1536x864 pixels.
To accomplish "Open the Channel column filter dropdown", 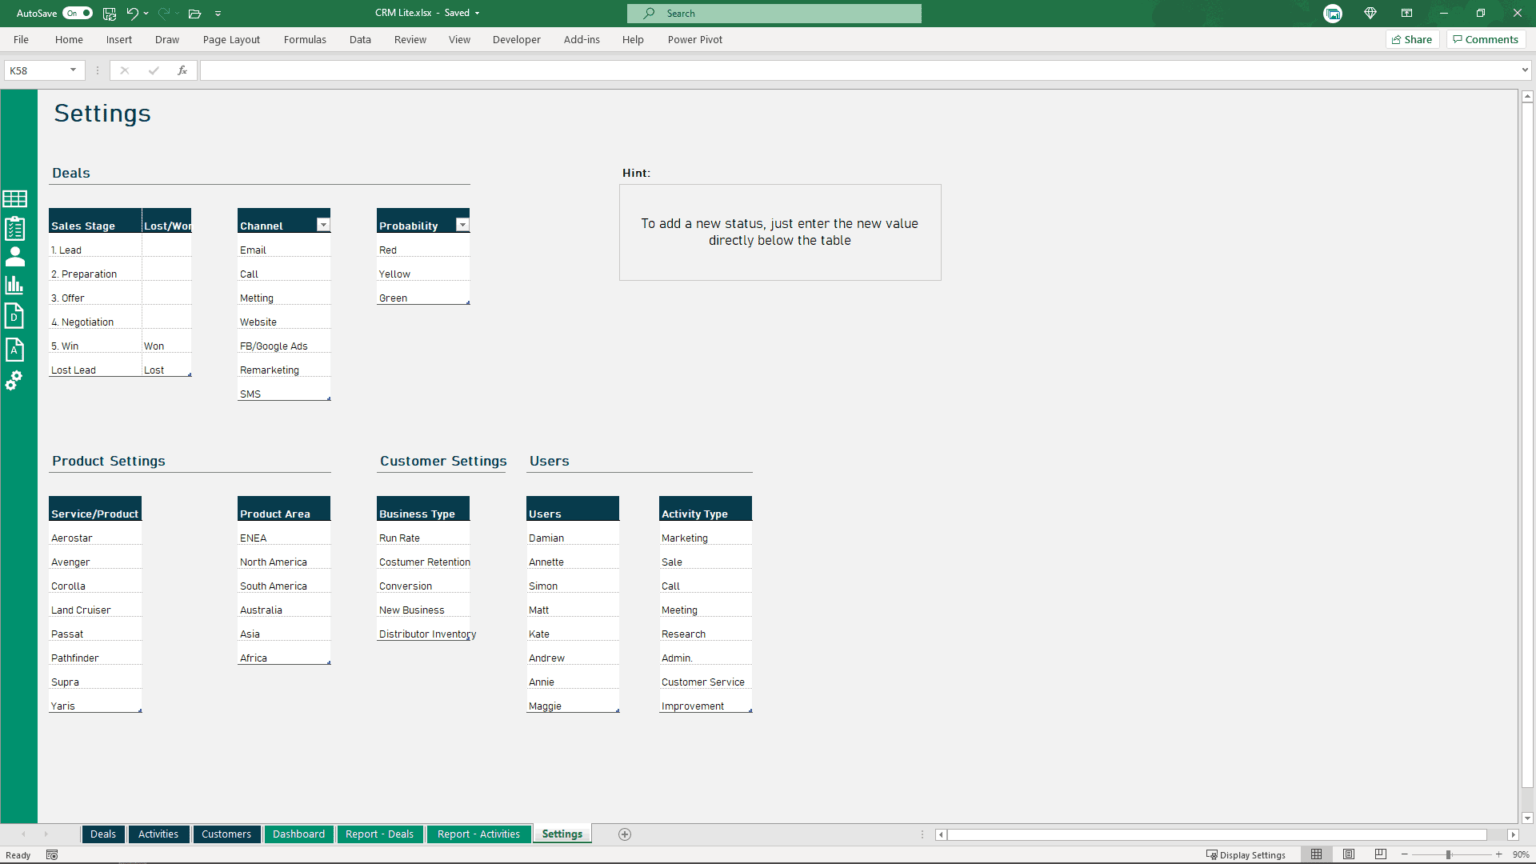I will click(x=323, y=224).
